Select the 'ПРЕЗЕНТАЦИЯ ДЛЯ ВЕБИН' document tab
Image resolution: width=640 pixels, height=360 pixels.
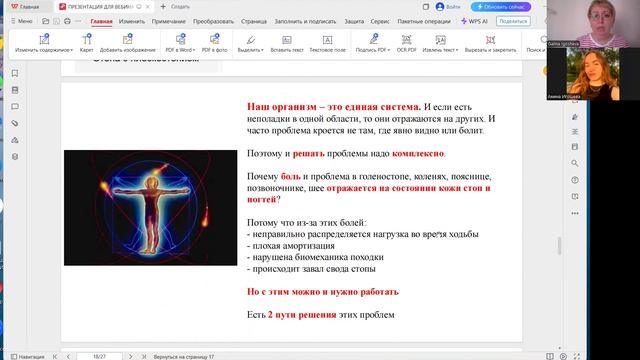pyautogui.click(x=100, y=7)
